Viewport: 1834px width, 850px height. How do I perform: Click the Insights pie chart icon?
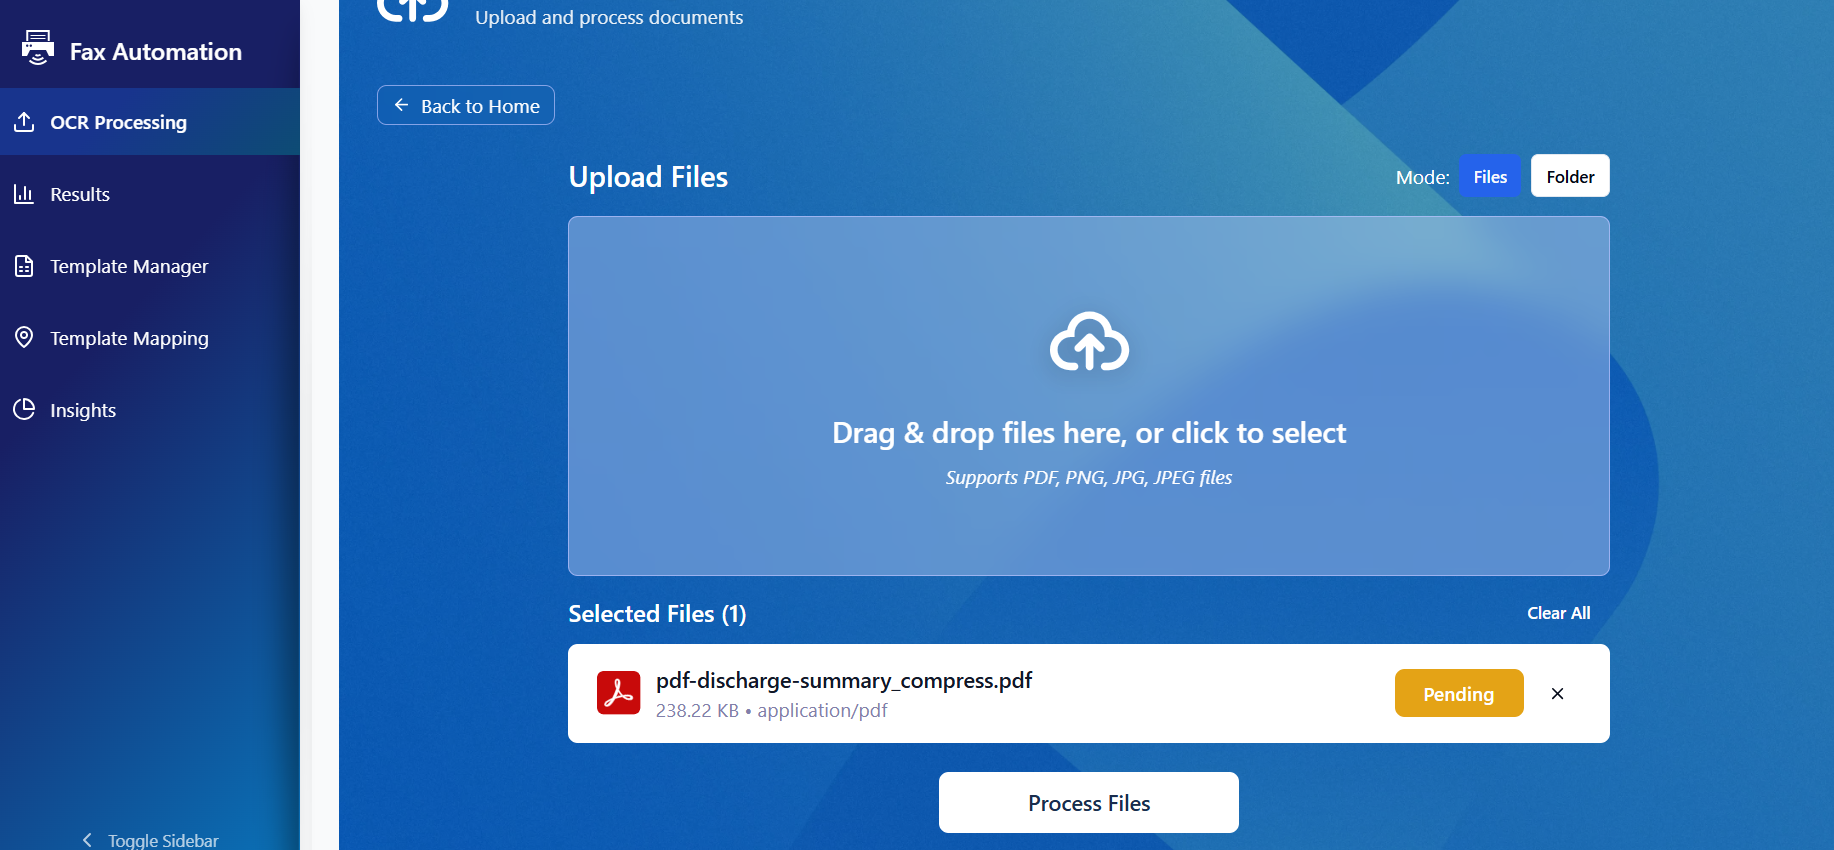tap(24, 409)
